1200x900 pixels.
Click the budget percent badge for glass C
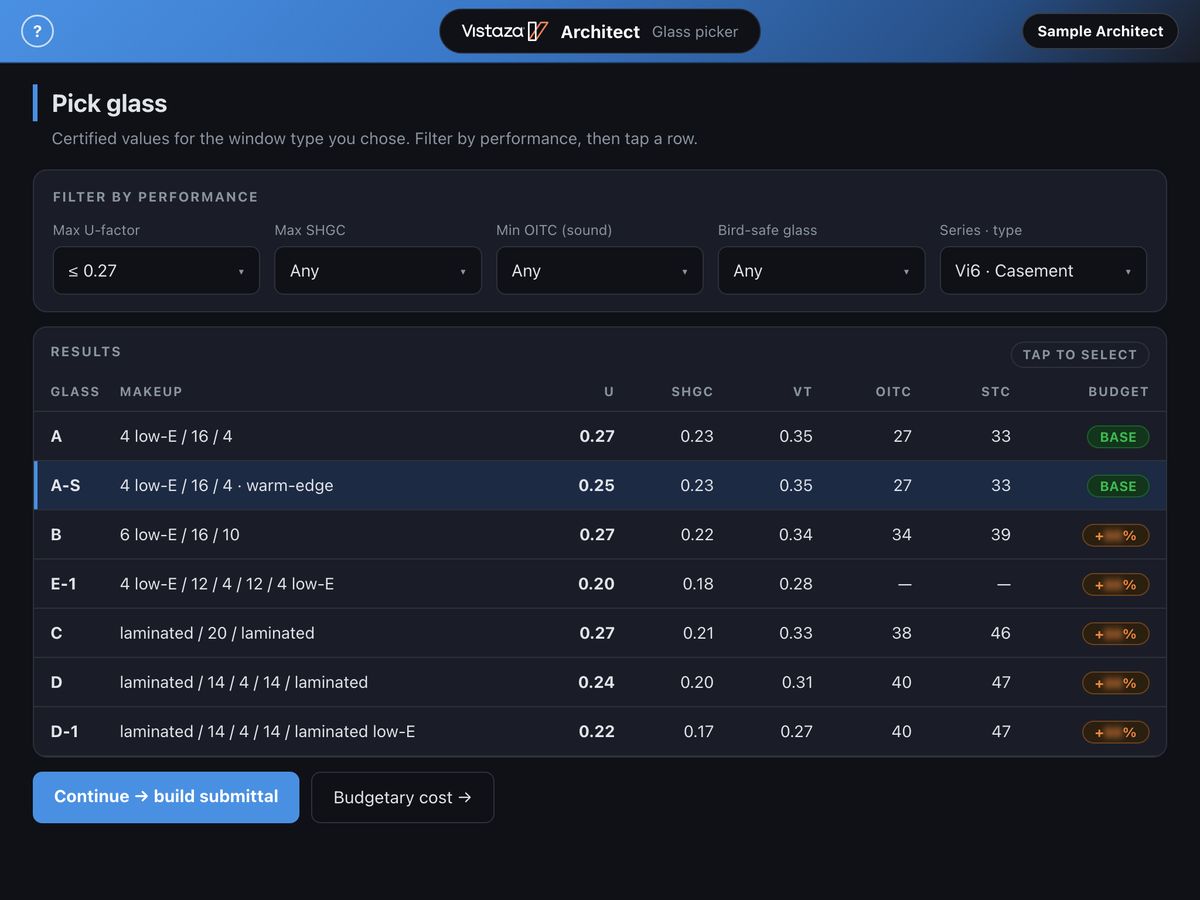click(1116, 633)
